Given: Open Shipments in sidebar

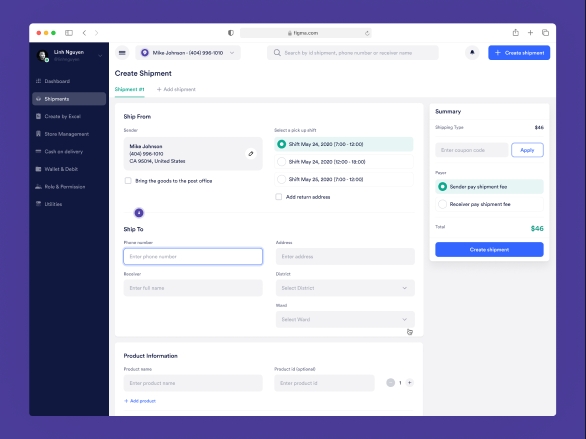Looking at the screenshot, I should [x=69, y=99].
